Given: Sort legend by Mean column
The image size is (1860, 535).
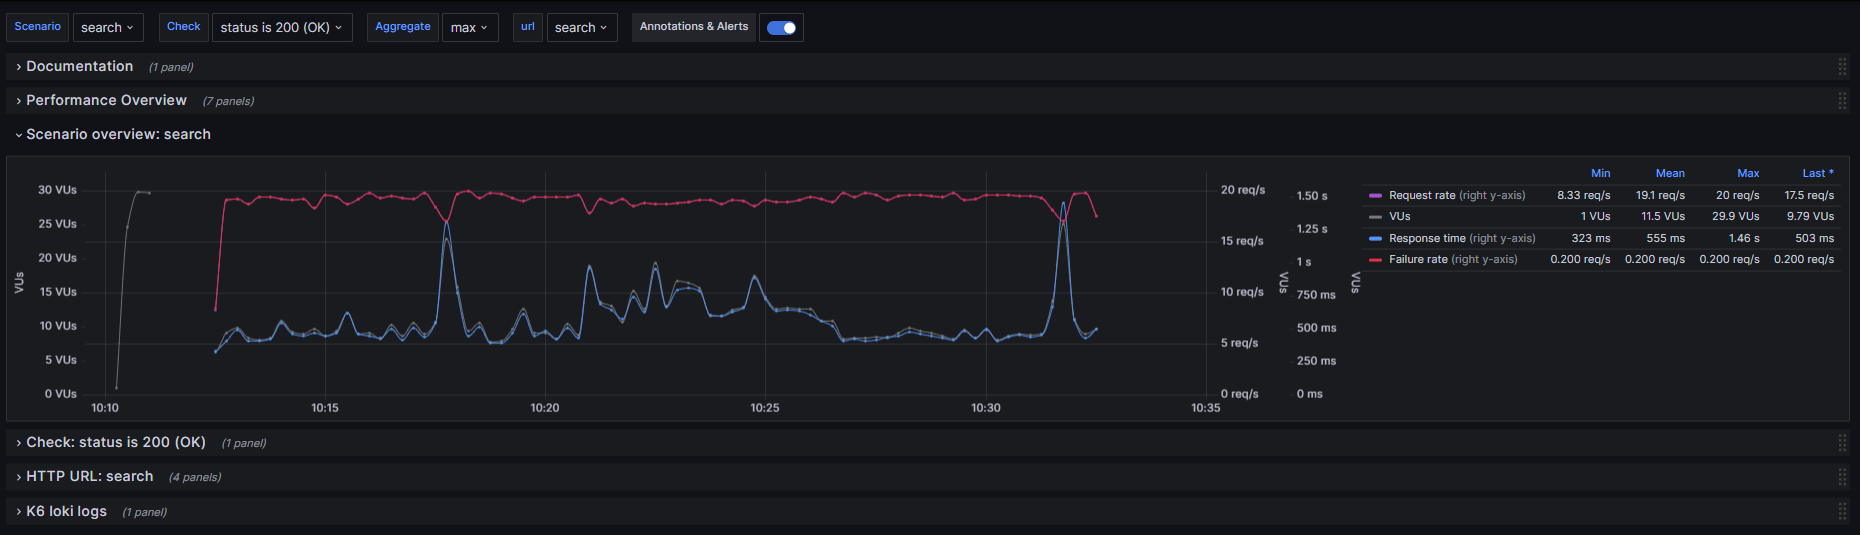Looking at the screenshot, I should click(1669, 173).
